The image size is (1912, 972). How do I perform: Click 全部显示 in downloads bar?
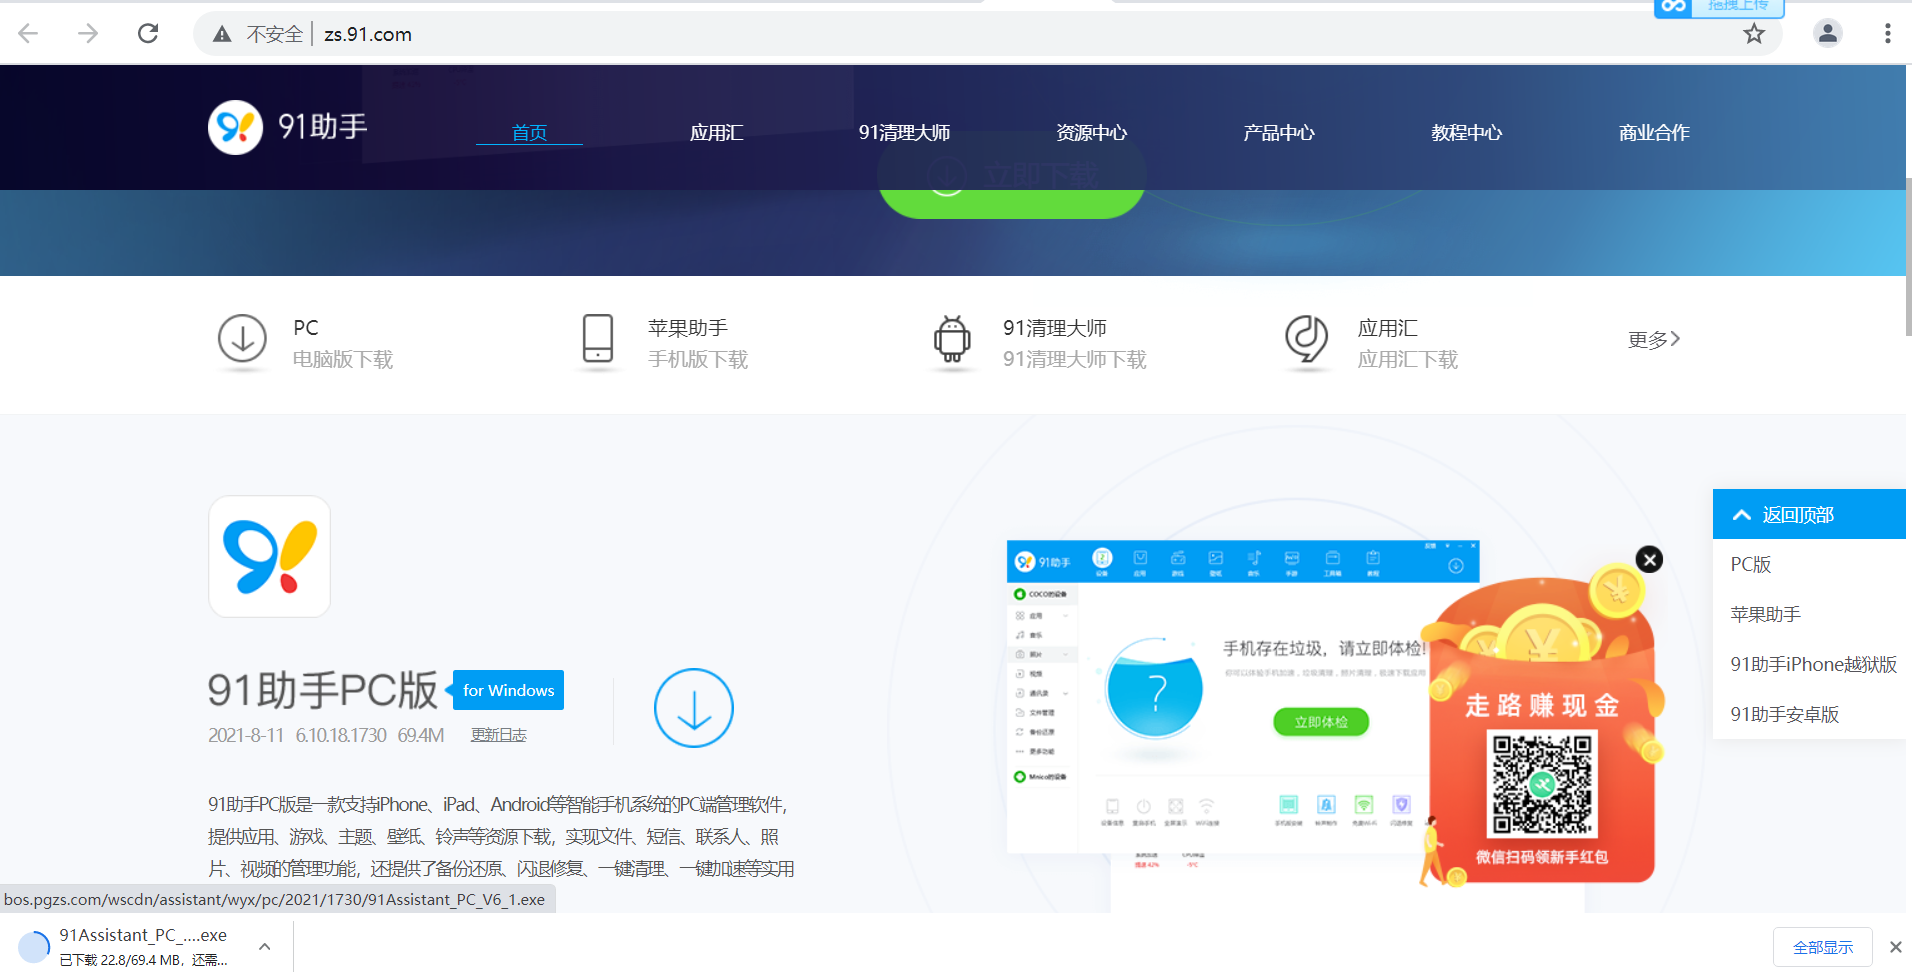pos(1822,947)
